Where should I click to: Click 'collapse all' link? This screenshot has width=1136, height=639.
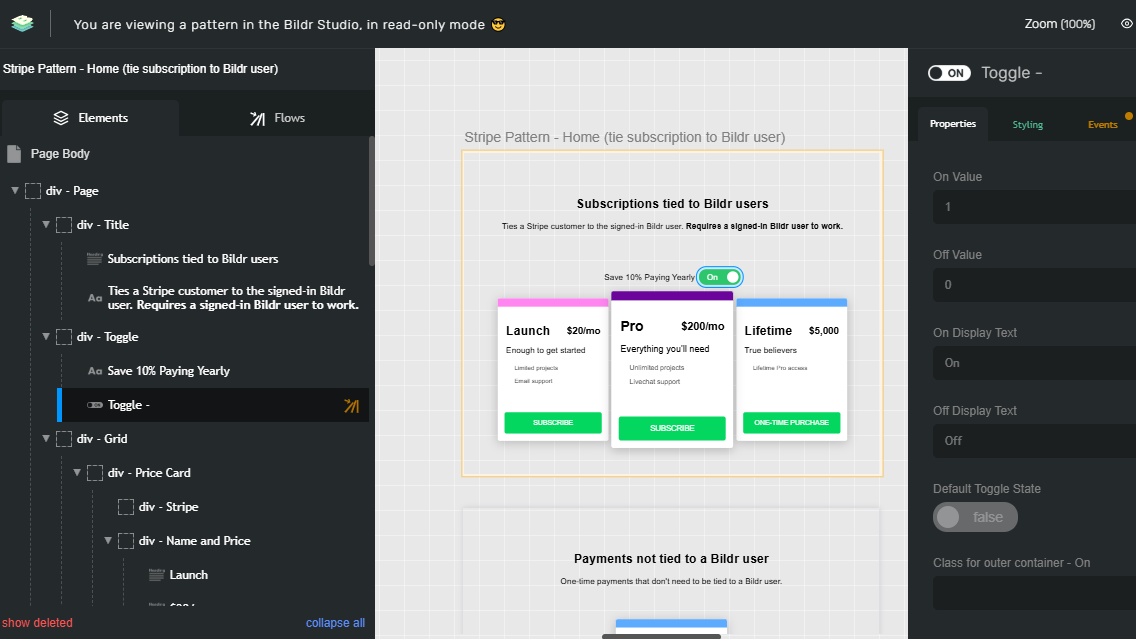tap(335, 623)
